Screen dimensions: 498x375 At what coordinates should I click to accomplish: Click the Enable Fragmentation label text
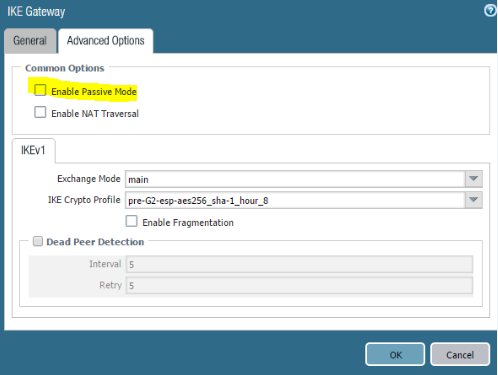coord(188,223)
